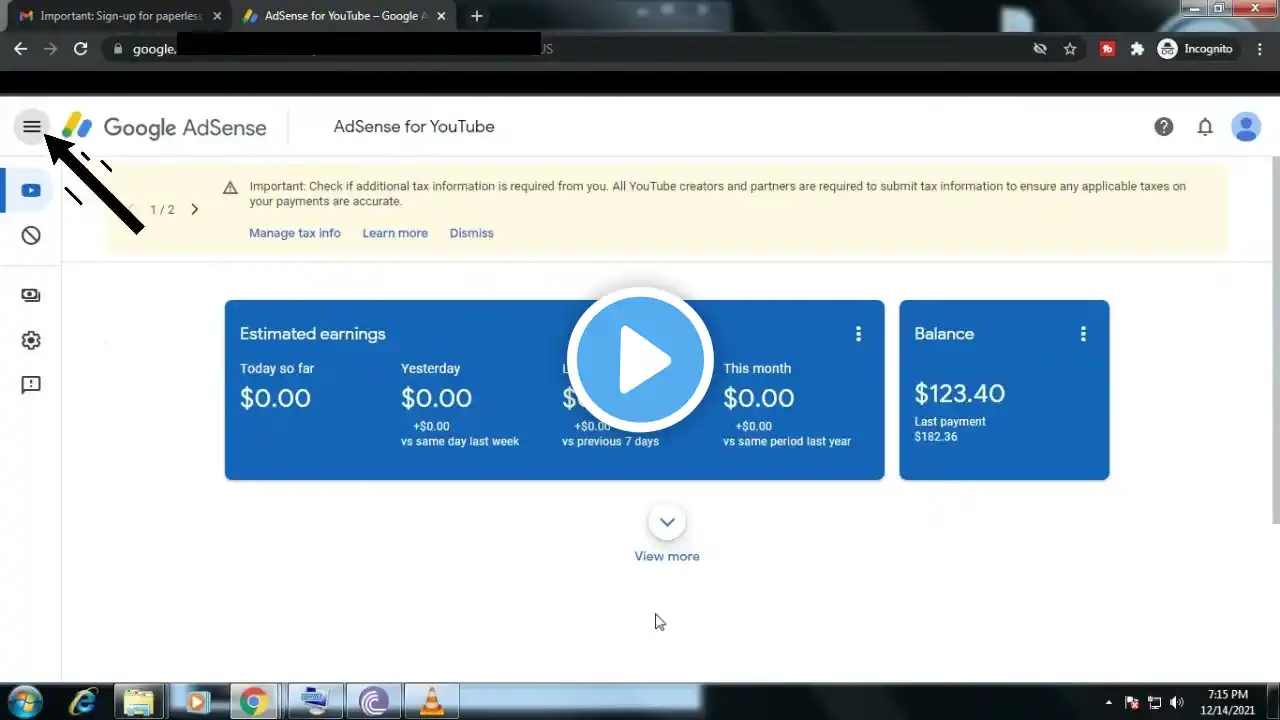Click the volume icon in system tray
Image resolution: width=1280 pixels, height=720 pixels.
tap(1176, 703)
